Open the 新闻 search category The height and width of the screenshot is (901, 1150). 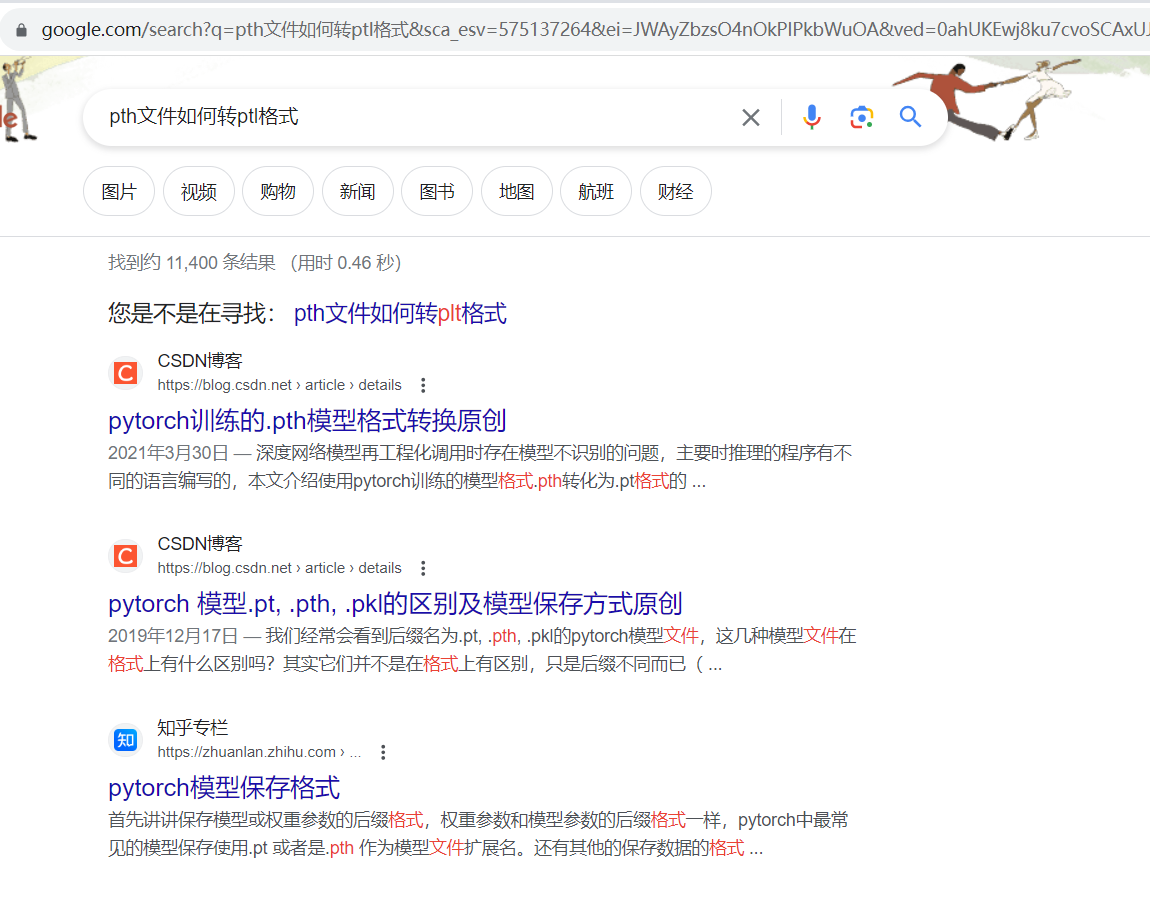[357, 191]
